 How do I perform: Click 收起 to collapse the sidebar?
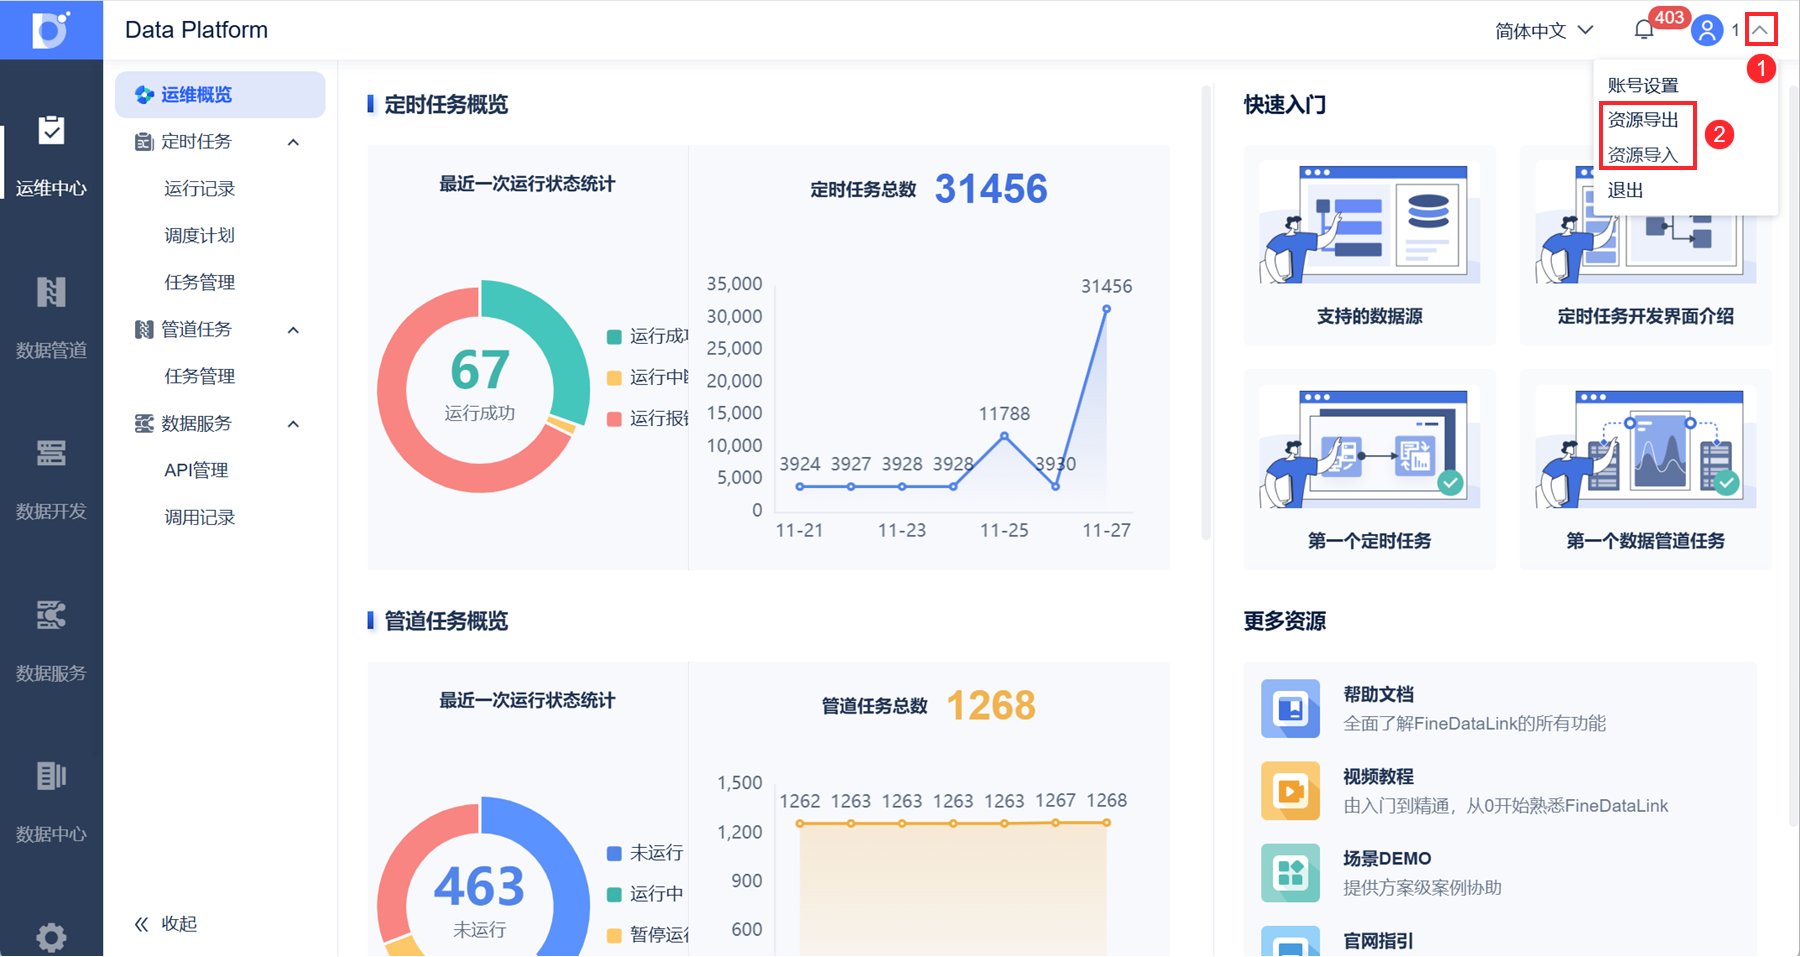click(180, 924)
